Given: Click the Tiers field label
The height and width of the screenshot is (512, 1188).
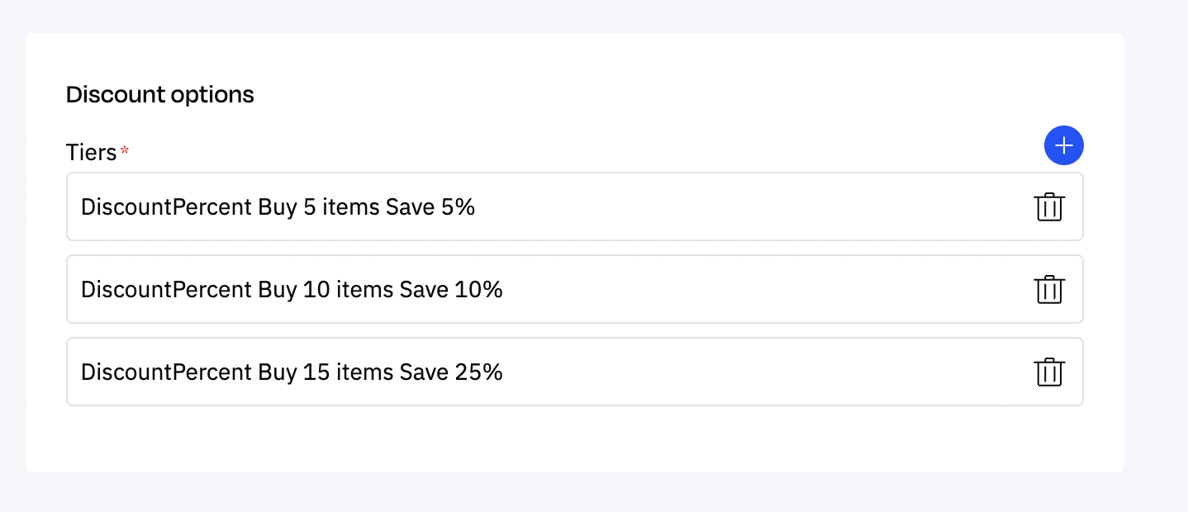Looking at the screenshot, I should pyautogui.click(x=91, y=152).
